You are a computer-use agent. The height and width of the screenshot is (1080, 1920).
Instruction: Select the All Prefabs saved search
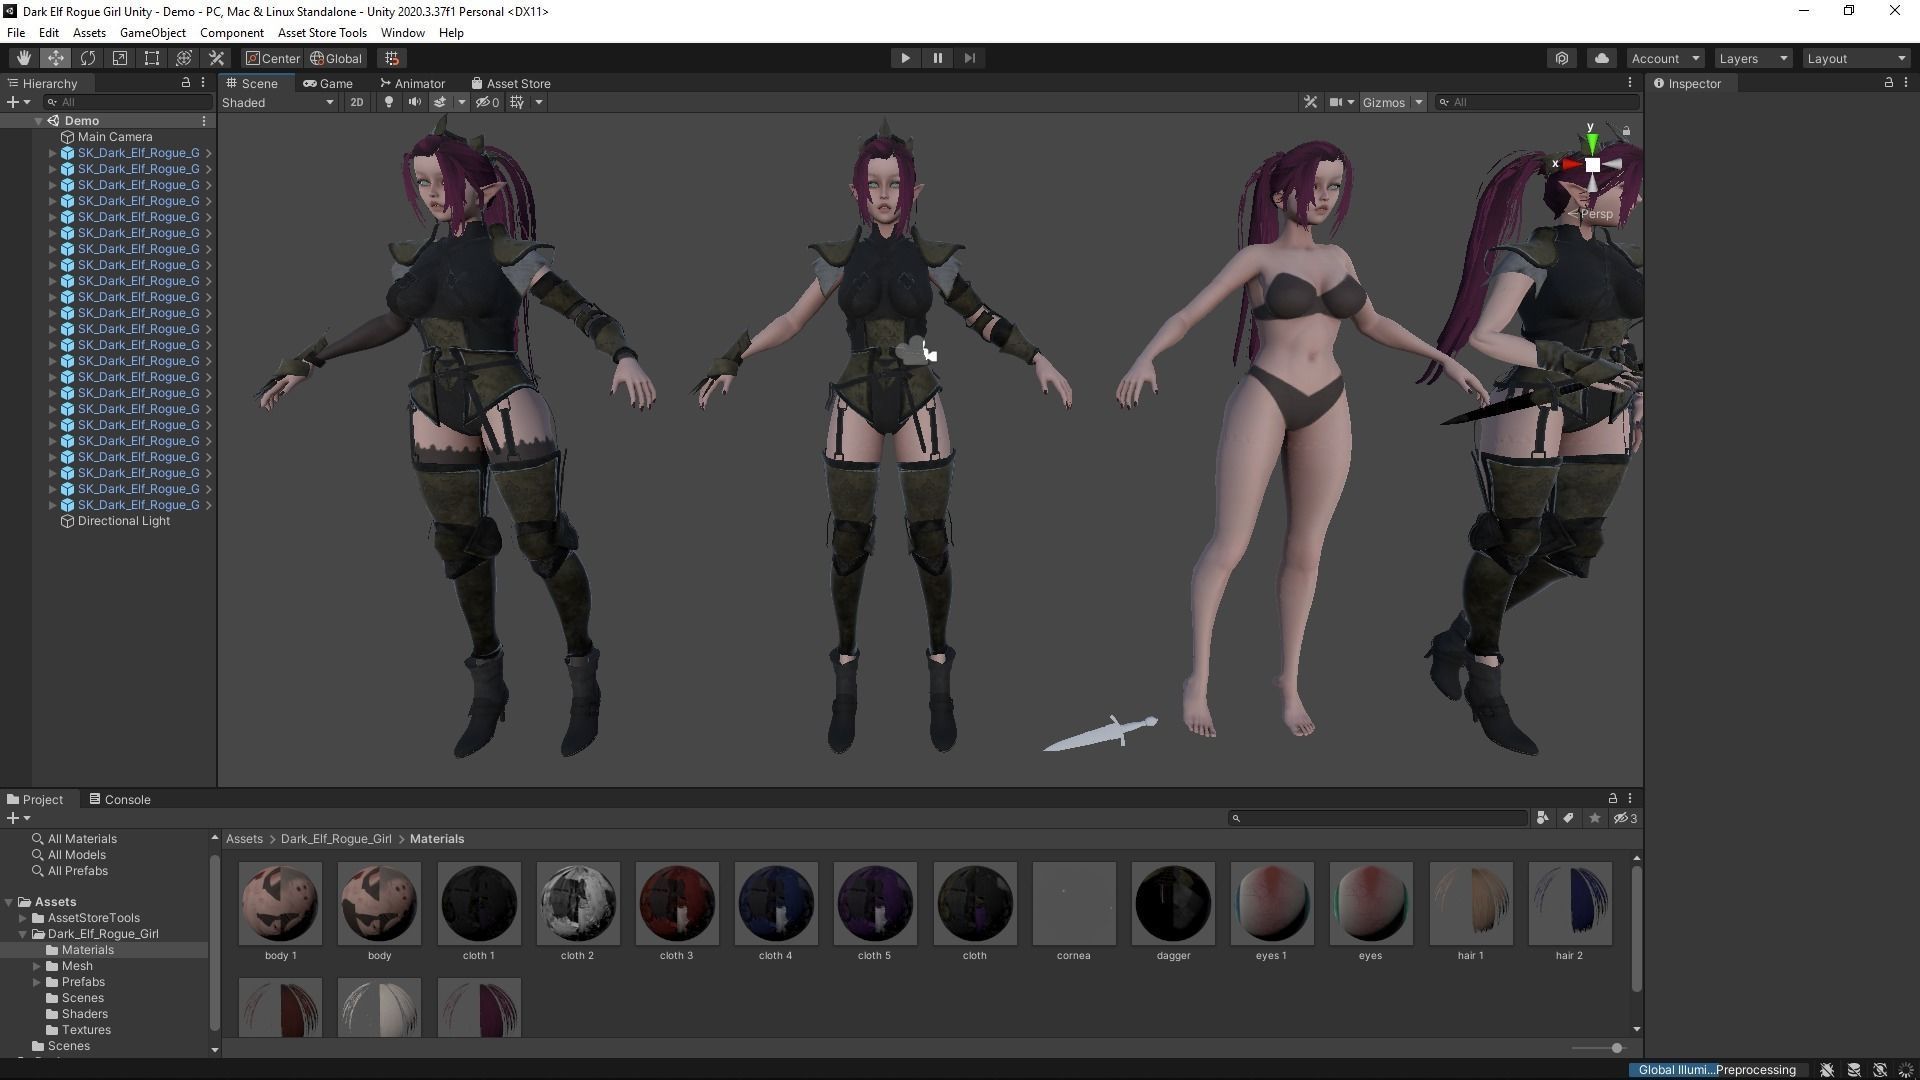(77, 871)
